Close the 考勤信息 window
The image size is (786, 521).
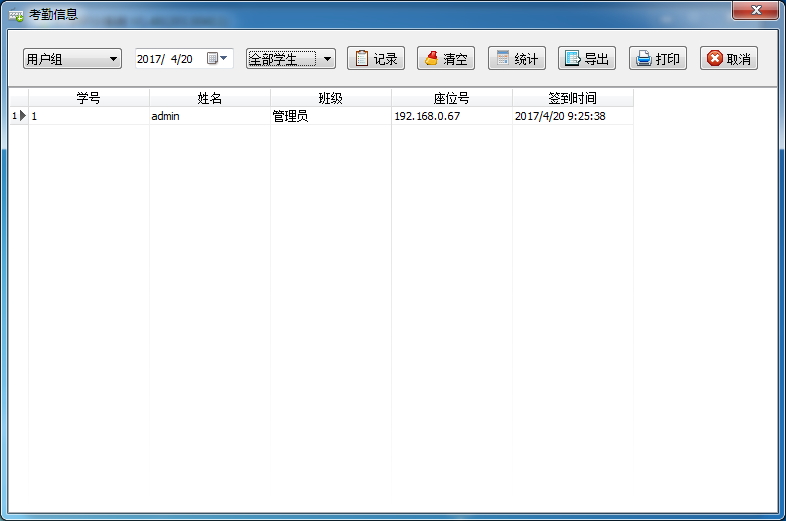click(x=755, y=10)
